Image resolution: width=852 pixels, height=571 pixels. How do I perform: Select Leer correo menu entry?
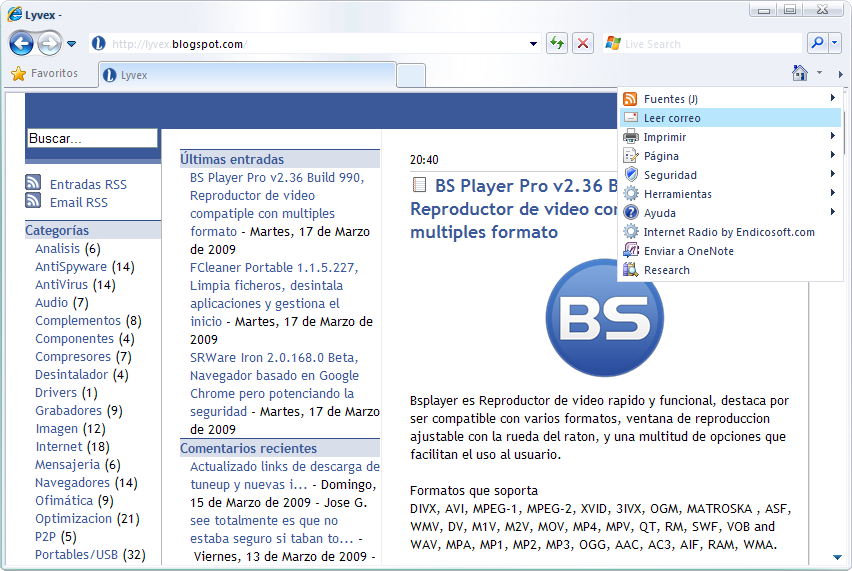[671, 118]
